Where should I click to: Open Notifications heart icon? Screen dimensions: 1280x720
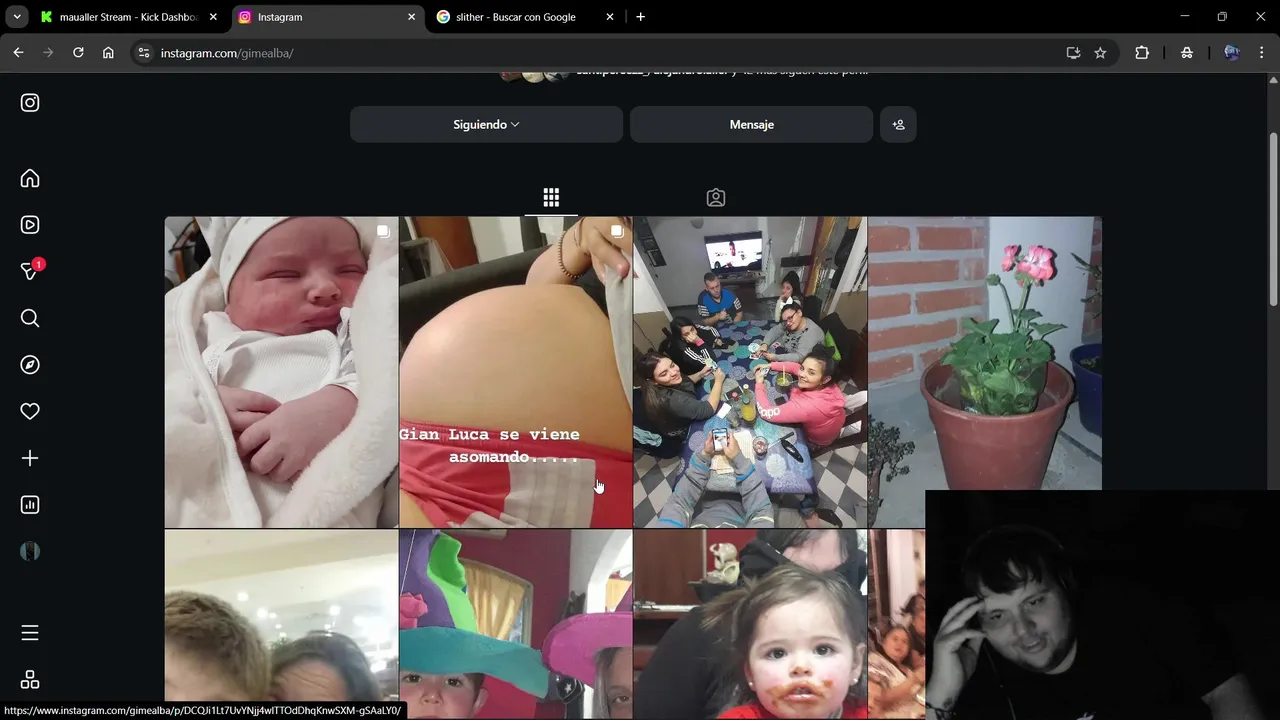tap(30, 411)
